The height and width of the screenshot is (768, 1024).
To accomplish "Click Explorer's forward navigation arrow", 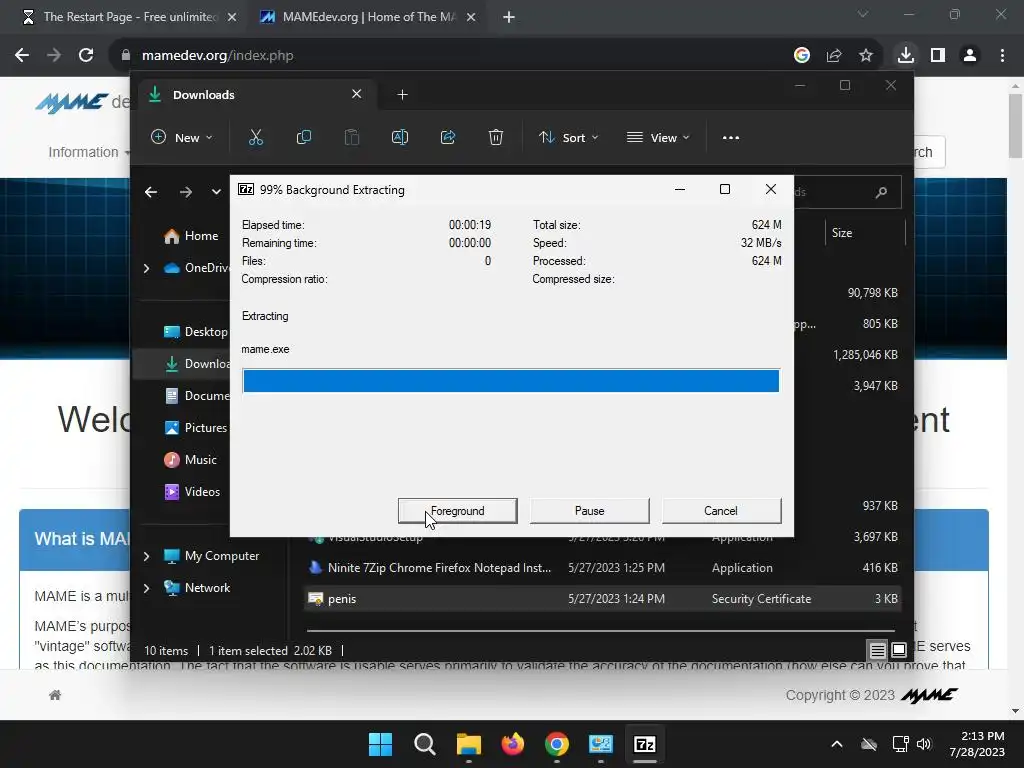I will pyautogui.click(x=186, y=192).
